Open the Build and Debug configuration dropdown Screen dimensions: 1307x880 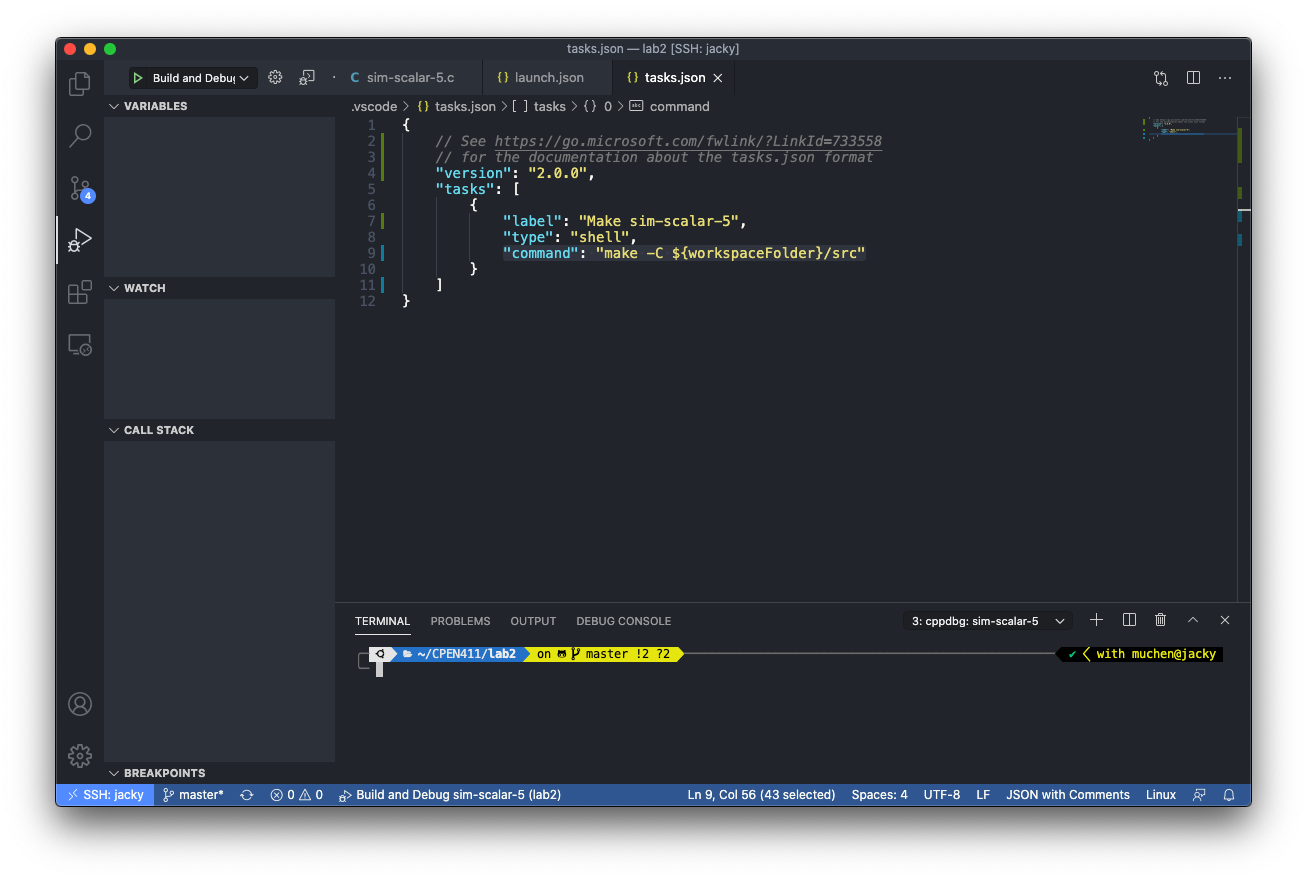click(202, 78)
